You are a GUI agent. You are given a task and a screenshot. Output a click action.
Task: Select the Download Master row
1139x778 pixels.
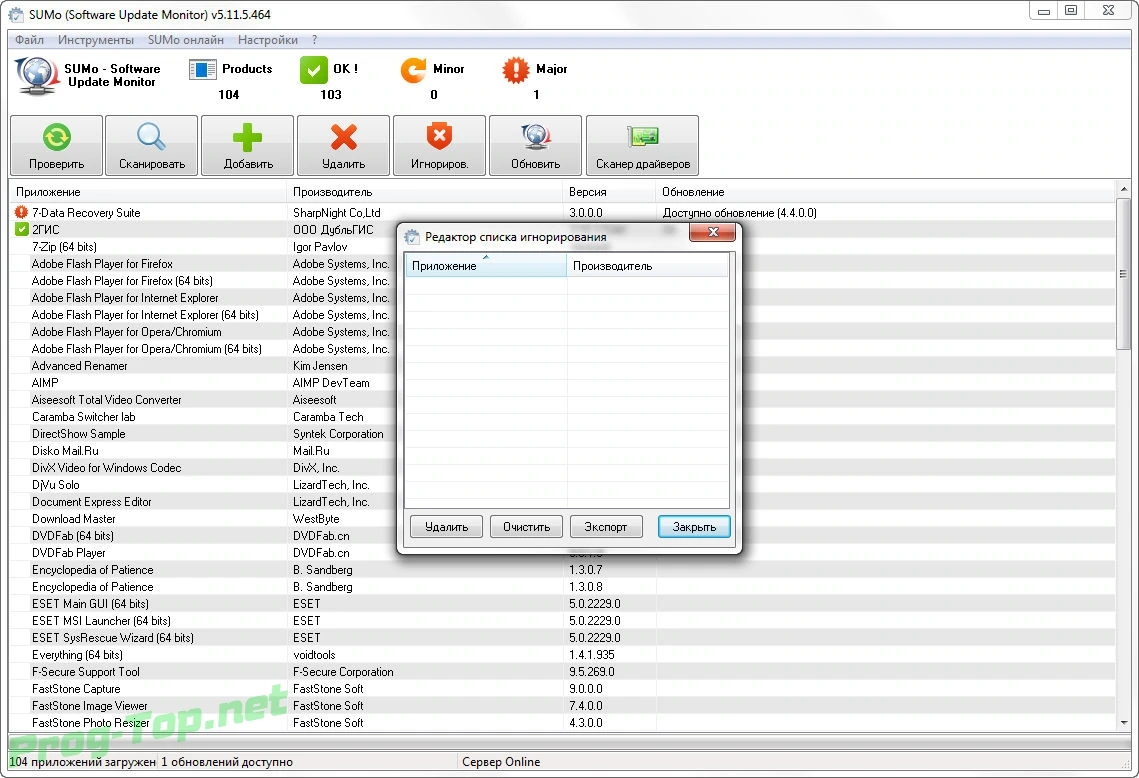coord(562,519)
